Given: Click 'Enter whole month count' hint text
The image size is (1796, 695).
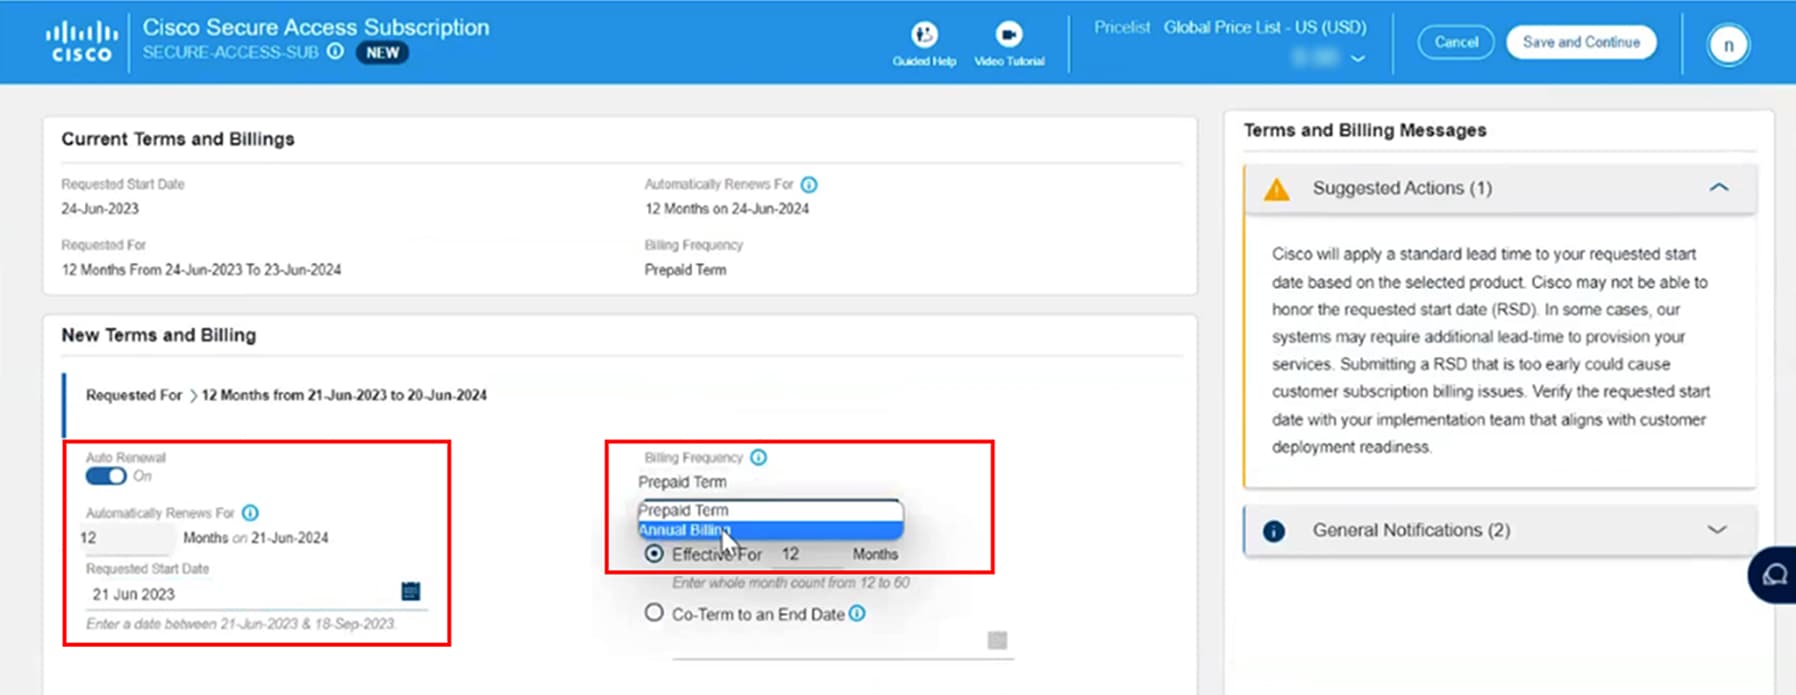Looking at the screenshot, I should [x=791, y=583].
